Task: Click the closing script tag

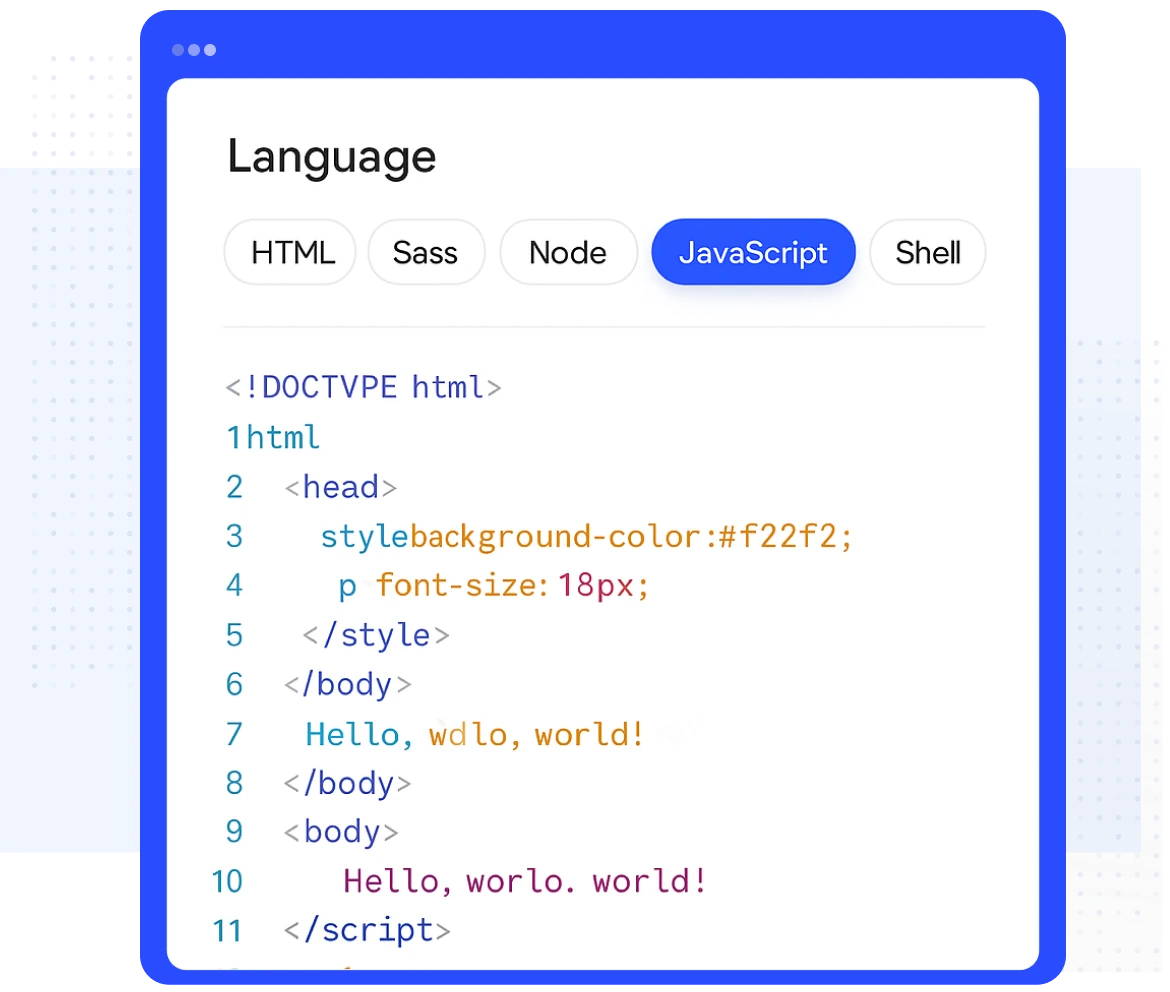Action: coord(367,930)
